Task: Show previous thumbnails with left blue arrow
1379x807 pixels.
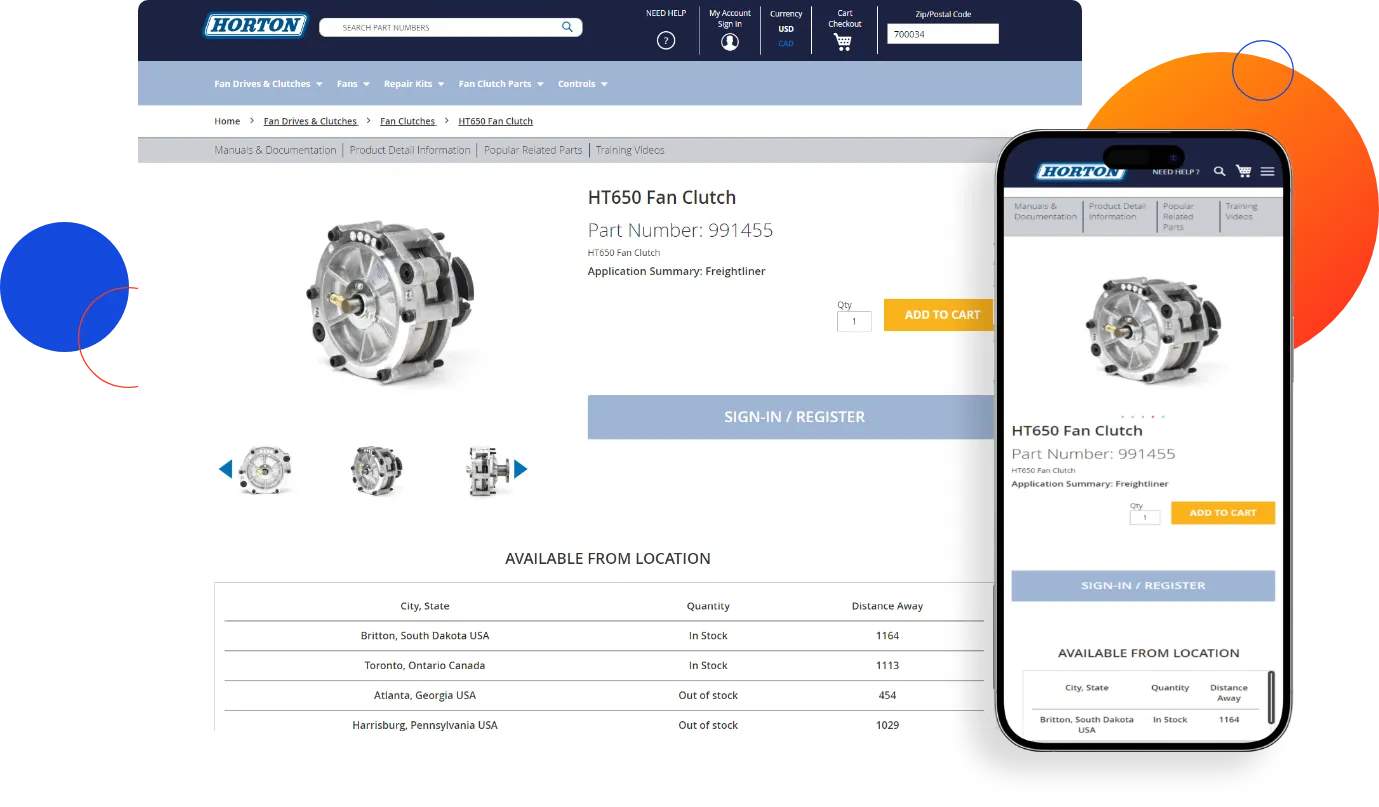Action: [225, 469]
